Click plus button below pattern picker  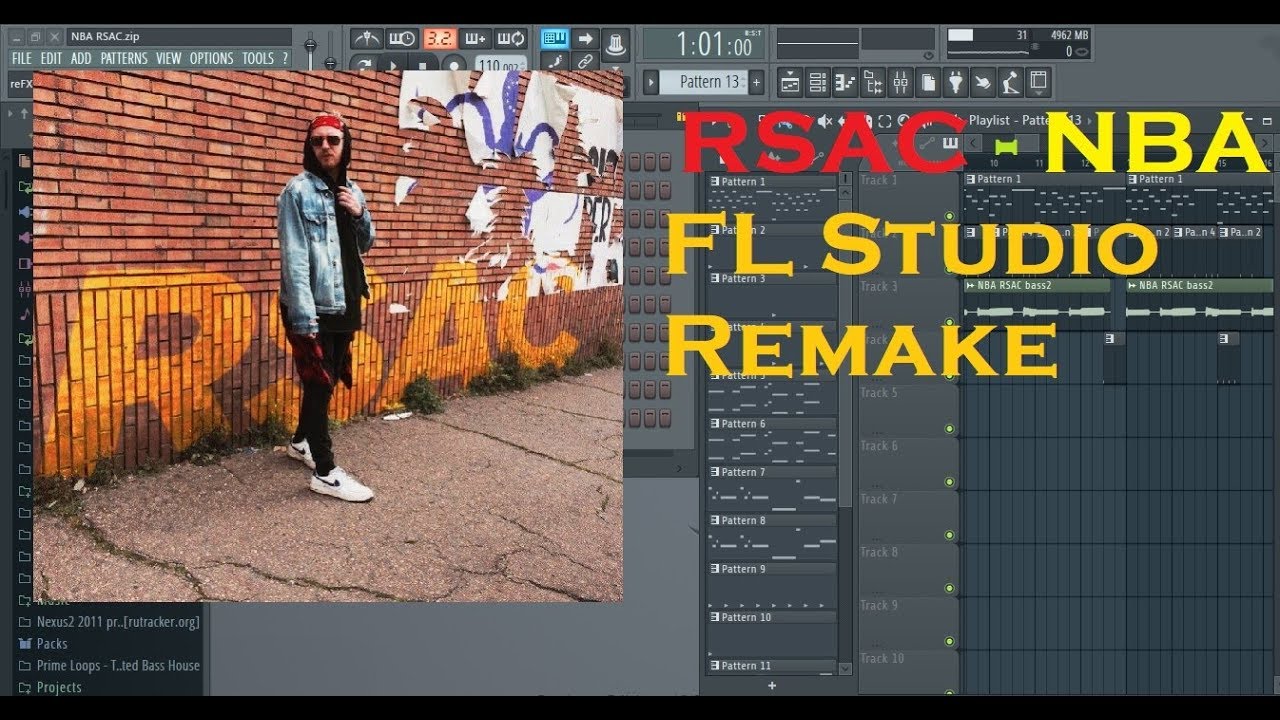coord(771,686)
